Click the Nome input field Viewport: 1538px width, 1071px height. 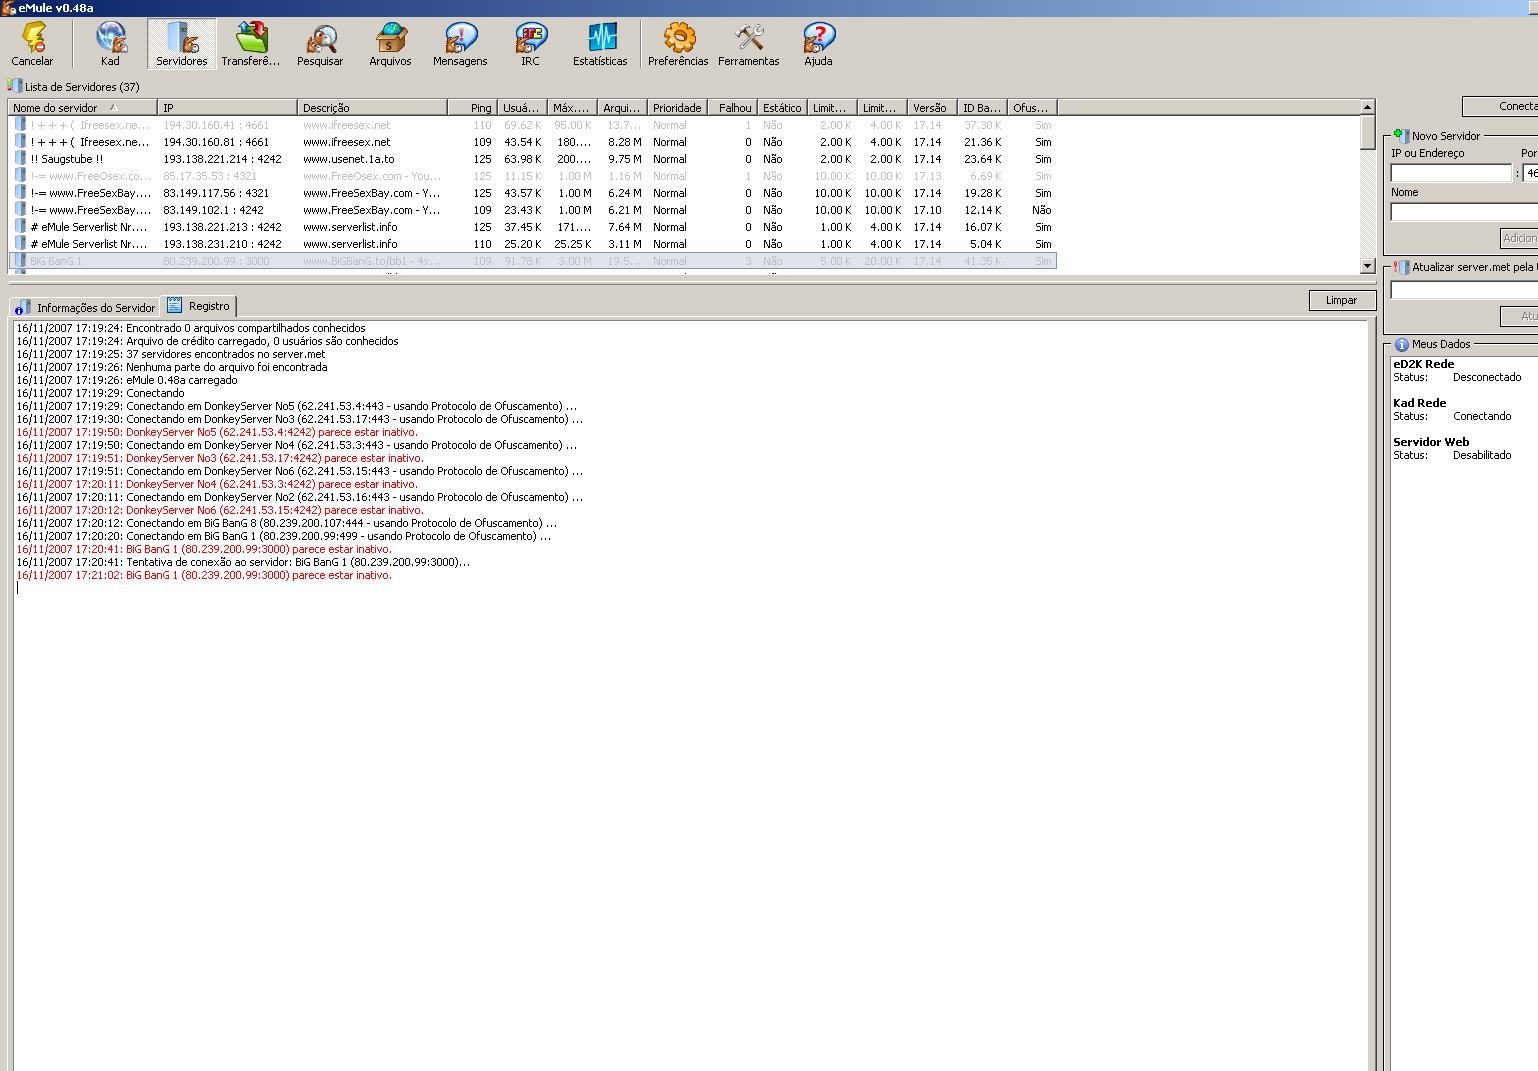(x=1464, y=212)
